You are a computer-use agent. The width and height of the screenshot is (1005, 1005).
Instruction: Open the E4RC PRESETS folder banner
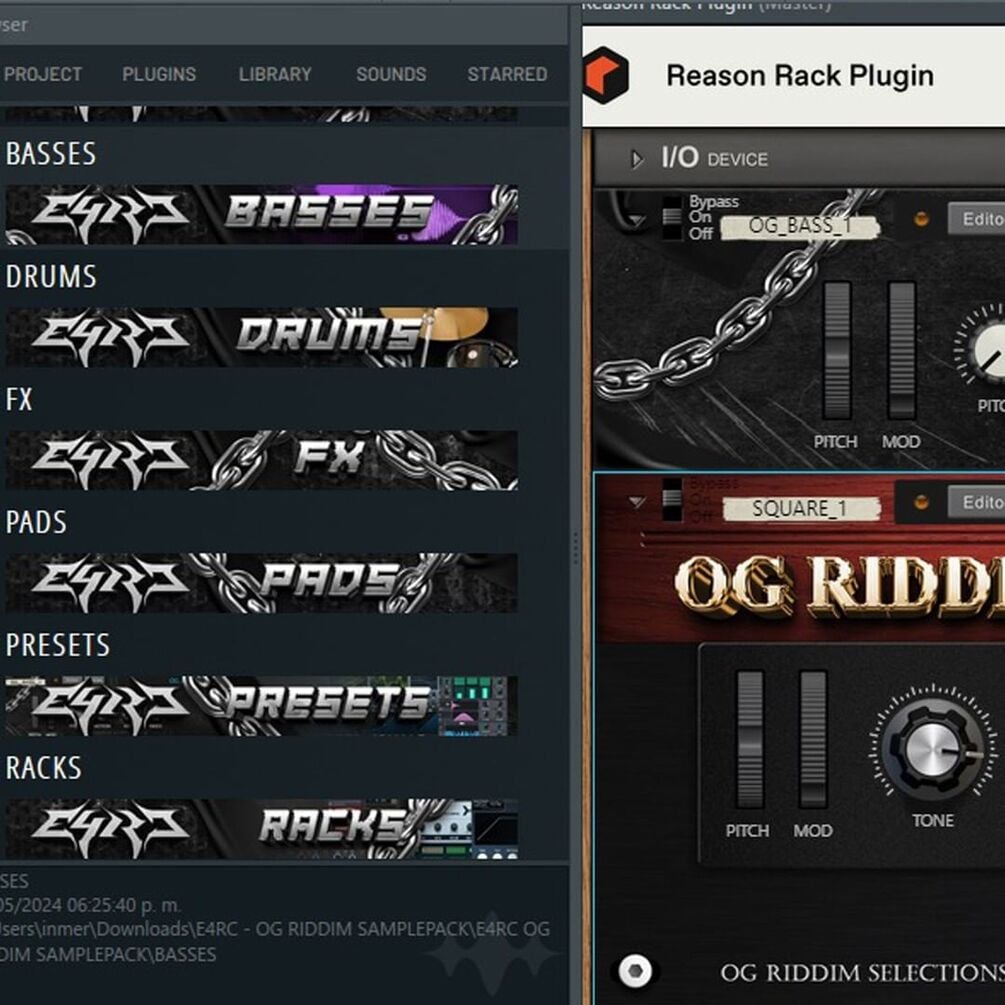pyautogui.click(x=262, y=706)
